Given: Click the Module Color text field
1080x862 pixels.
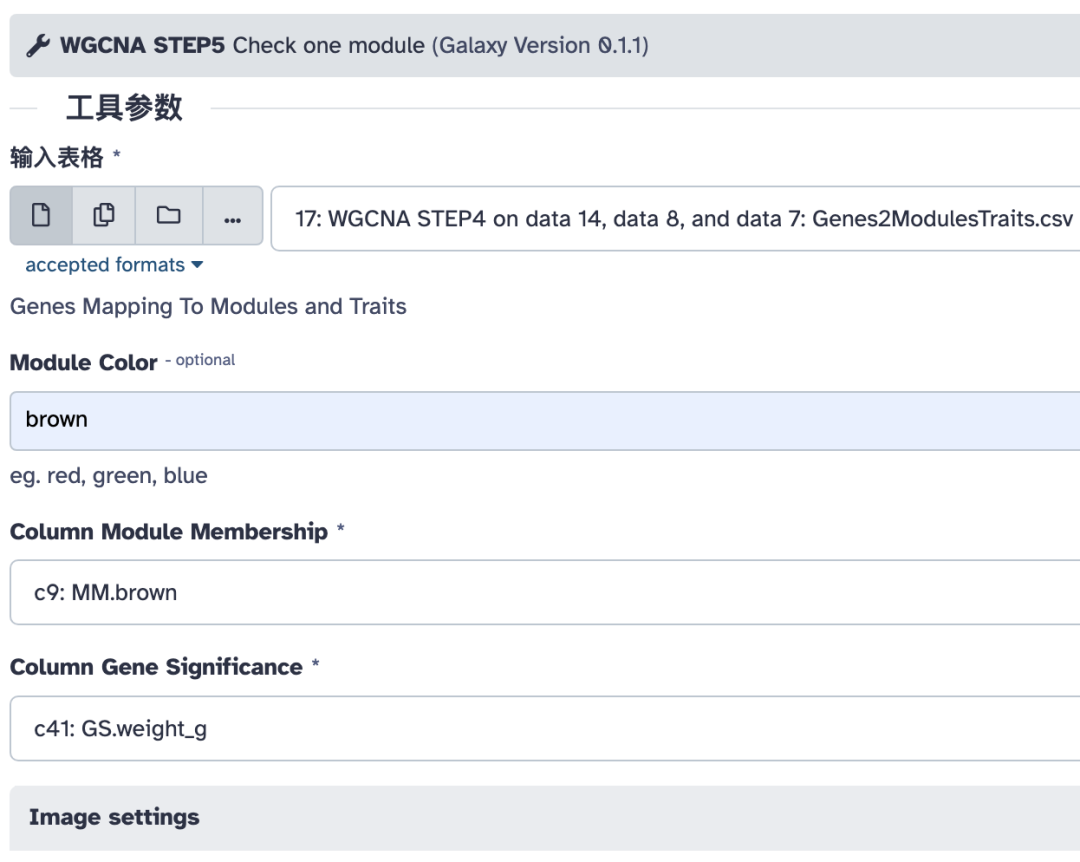Looking at the screenshot, I should (540, 420).
